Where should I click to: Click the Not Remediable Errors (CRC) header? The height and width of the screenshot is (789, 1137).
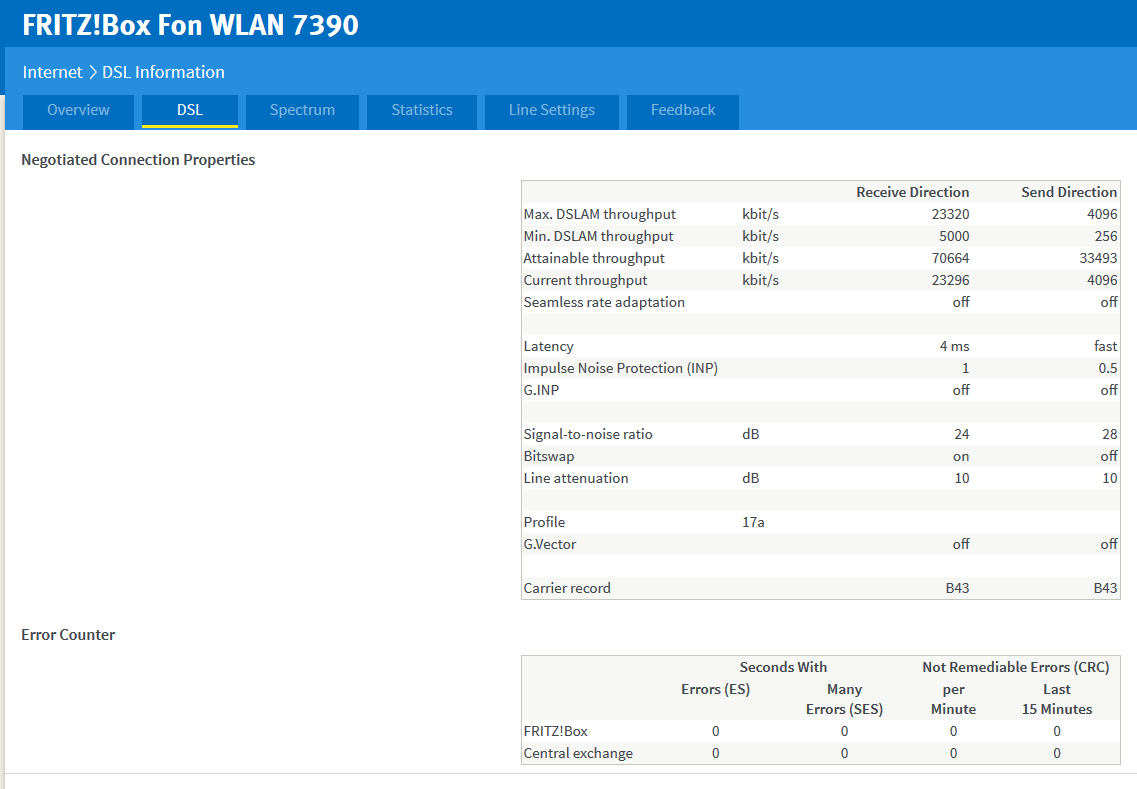point(1015,667)
